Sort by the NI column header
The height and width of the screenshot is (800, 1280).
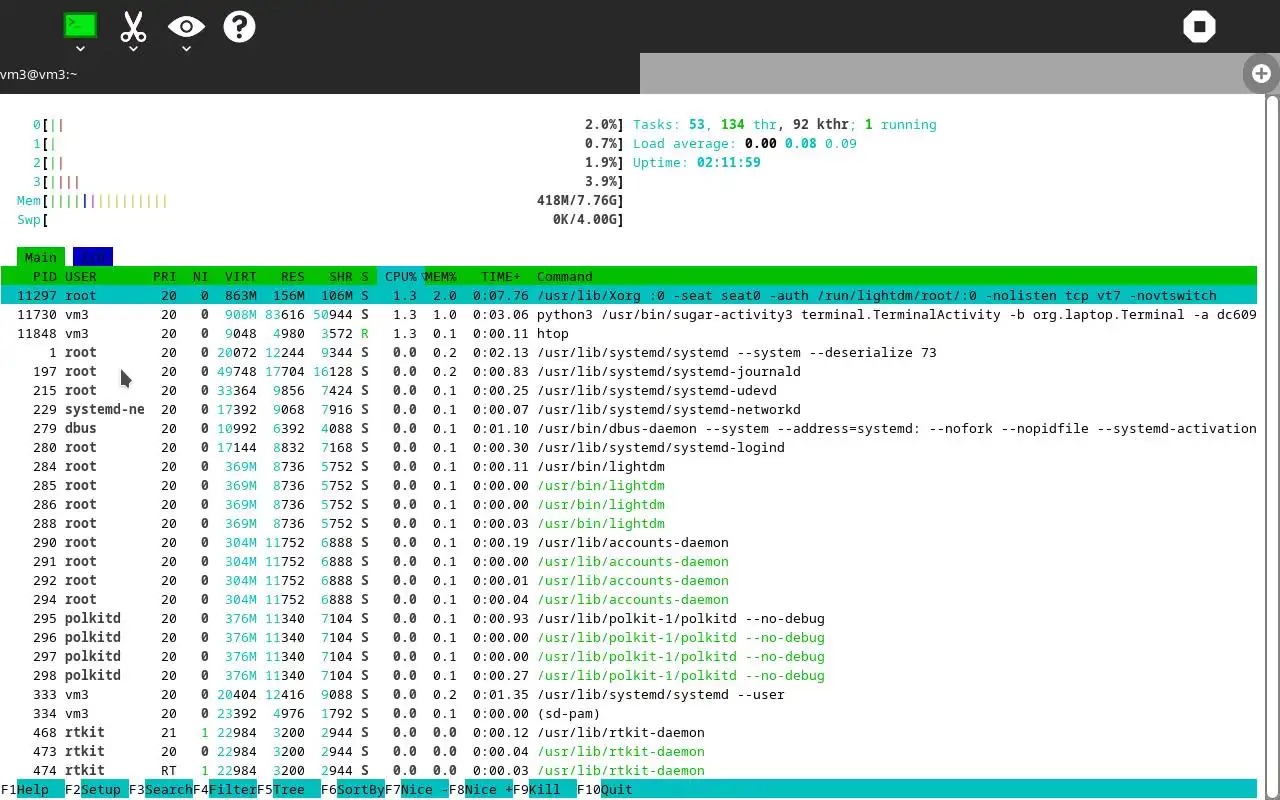(201, 276)
